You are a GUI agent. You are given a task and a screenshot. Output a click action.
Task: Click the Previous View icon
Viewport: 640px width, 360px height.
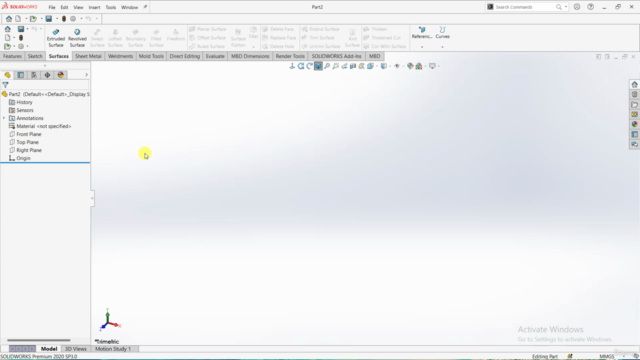click(x=344, y=66)
